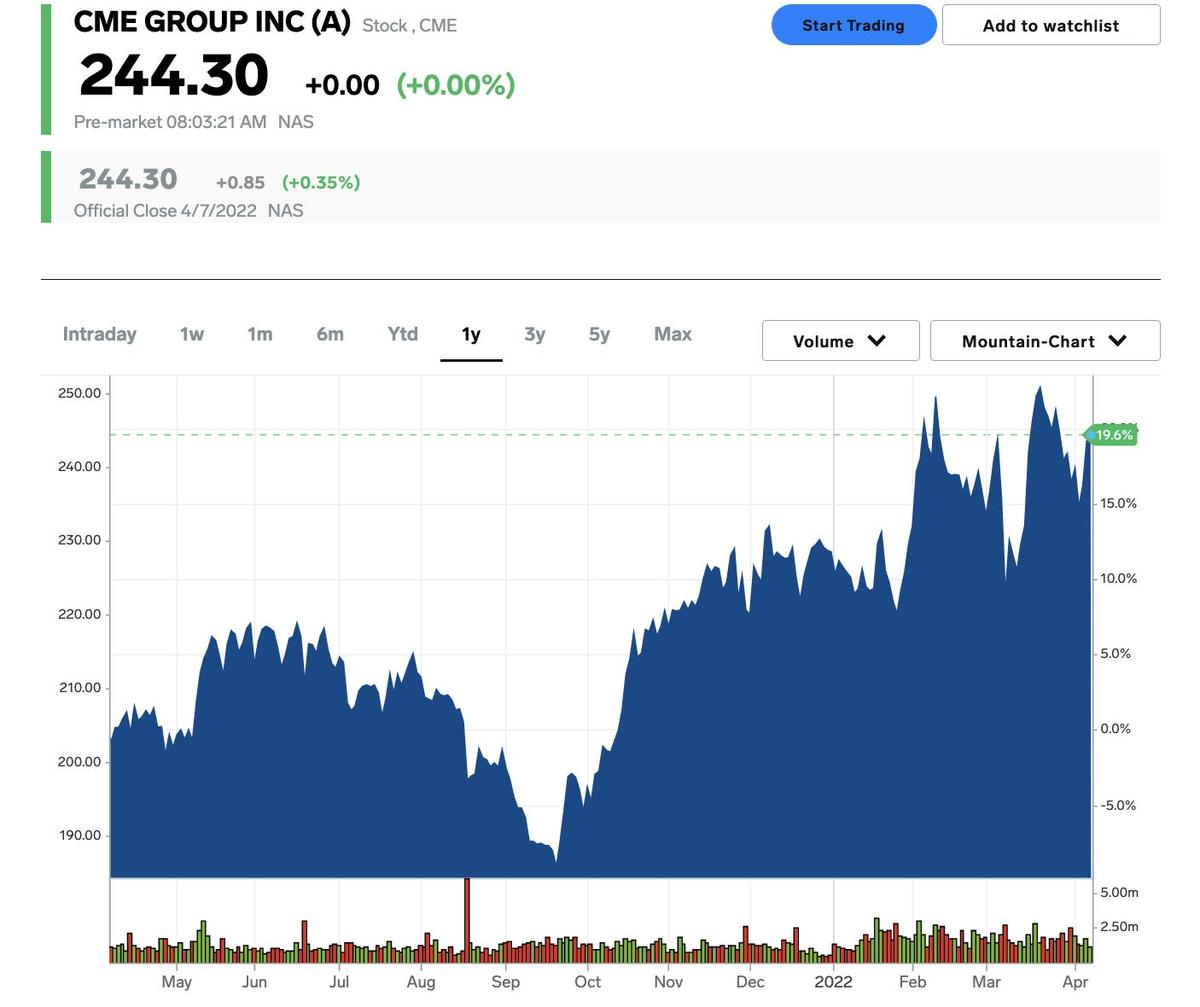The width and height of the screenshot is (1200, 1007).
Task: Open the Volume indicator dropdown
Action: [839, 340]
